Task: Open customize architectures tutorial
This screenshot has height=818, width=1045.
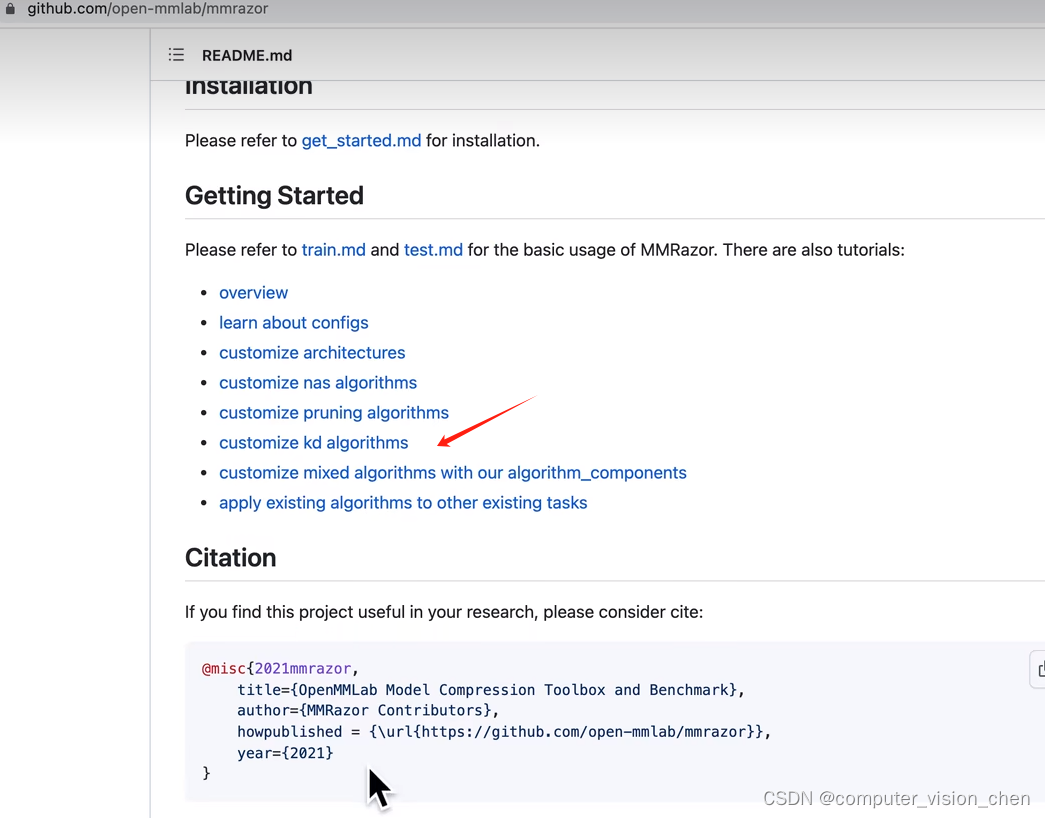Action: click(x=312, y=353)
